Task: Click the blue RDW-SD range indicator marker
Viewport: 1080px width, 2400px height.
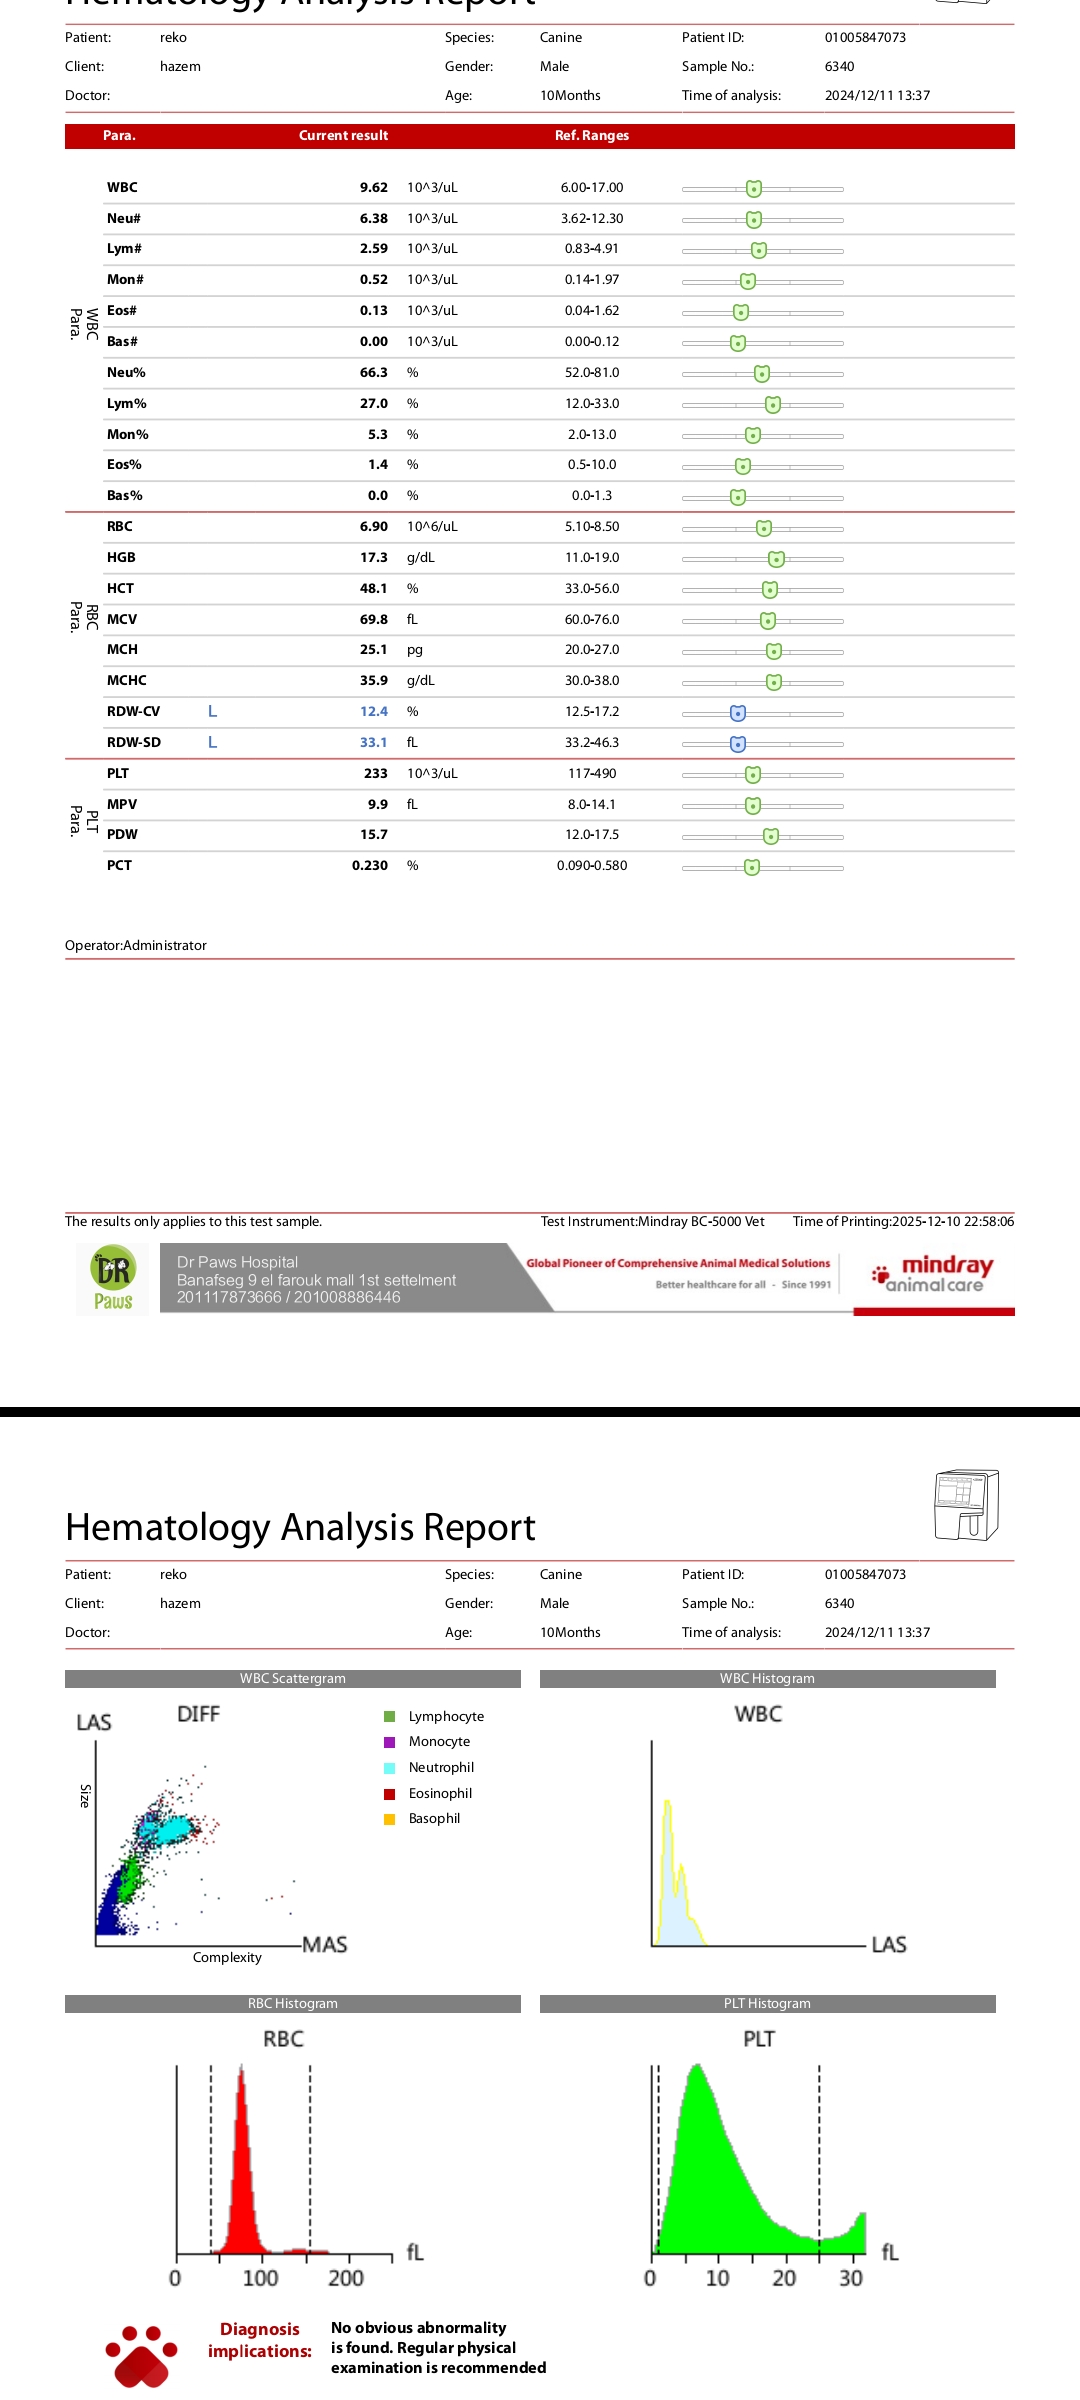Action: 738,744
